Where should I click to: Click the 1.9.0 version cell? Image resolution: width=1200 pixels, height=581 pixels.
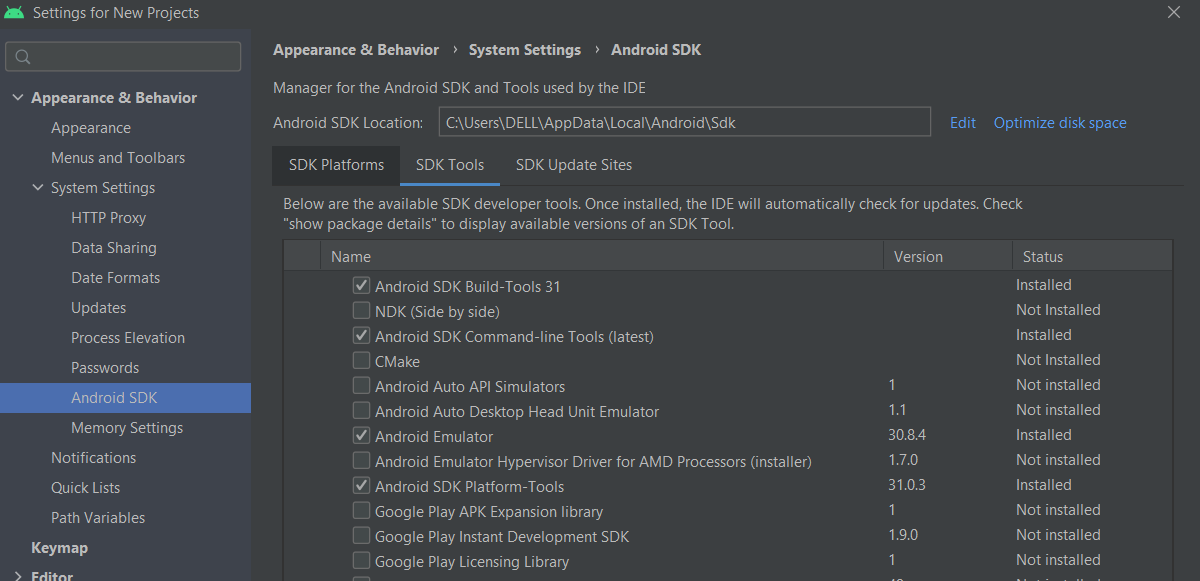tap(903, 535)
